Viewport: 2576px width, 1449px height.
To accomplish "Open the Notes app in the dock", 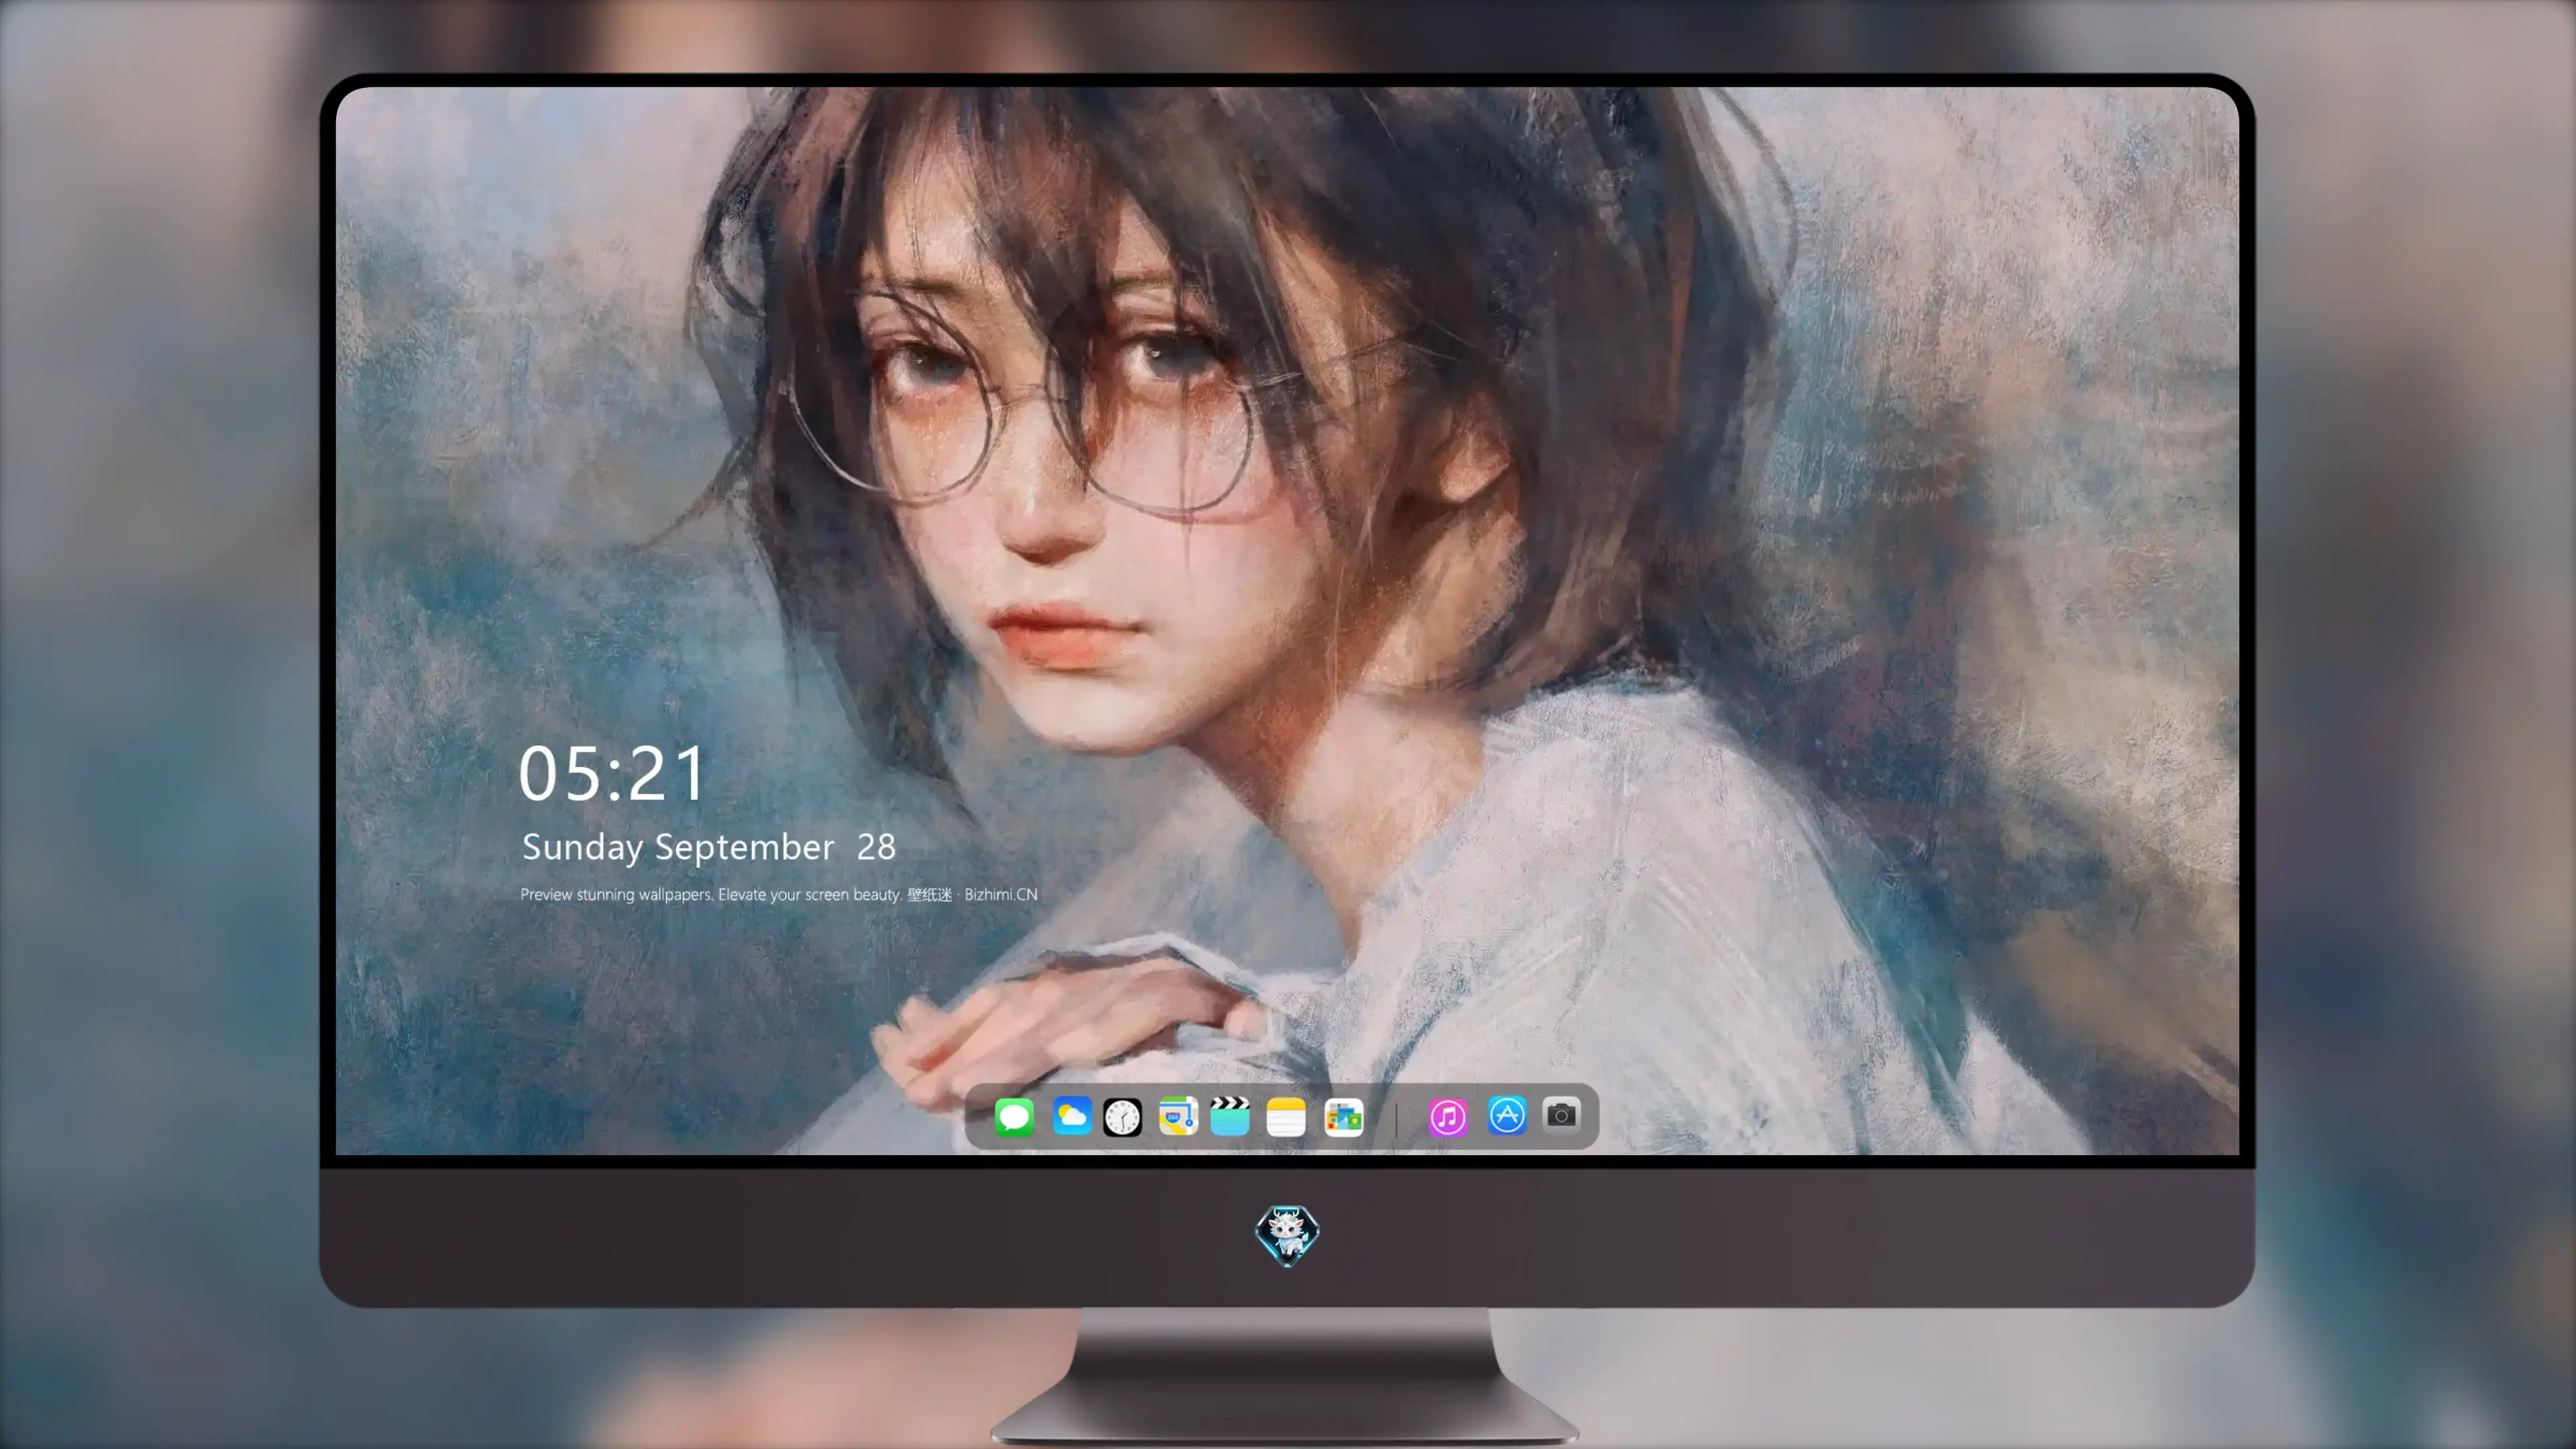I will [1286, 1117].
